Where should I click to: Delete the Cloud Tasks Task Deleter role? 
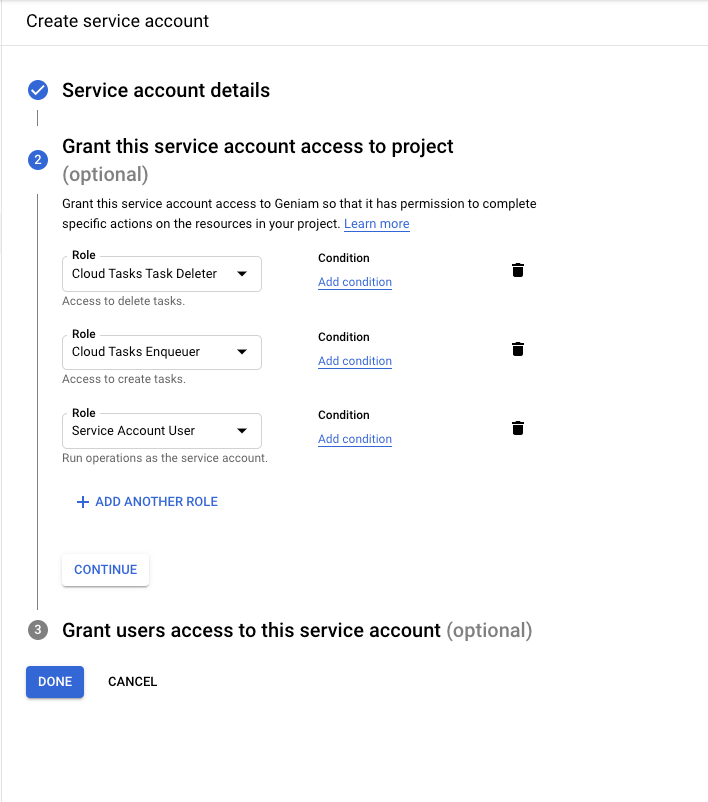pos(517,270)
